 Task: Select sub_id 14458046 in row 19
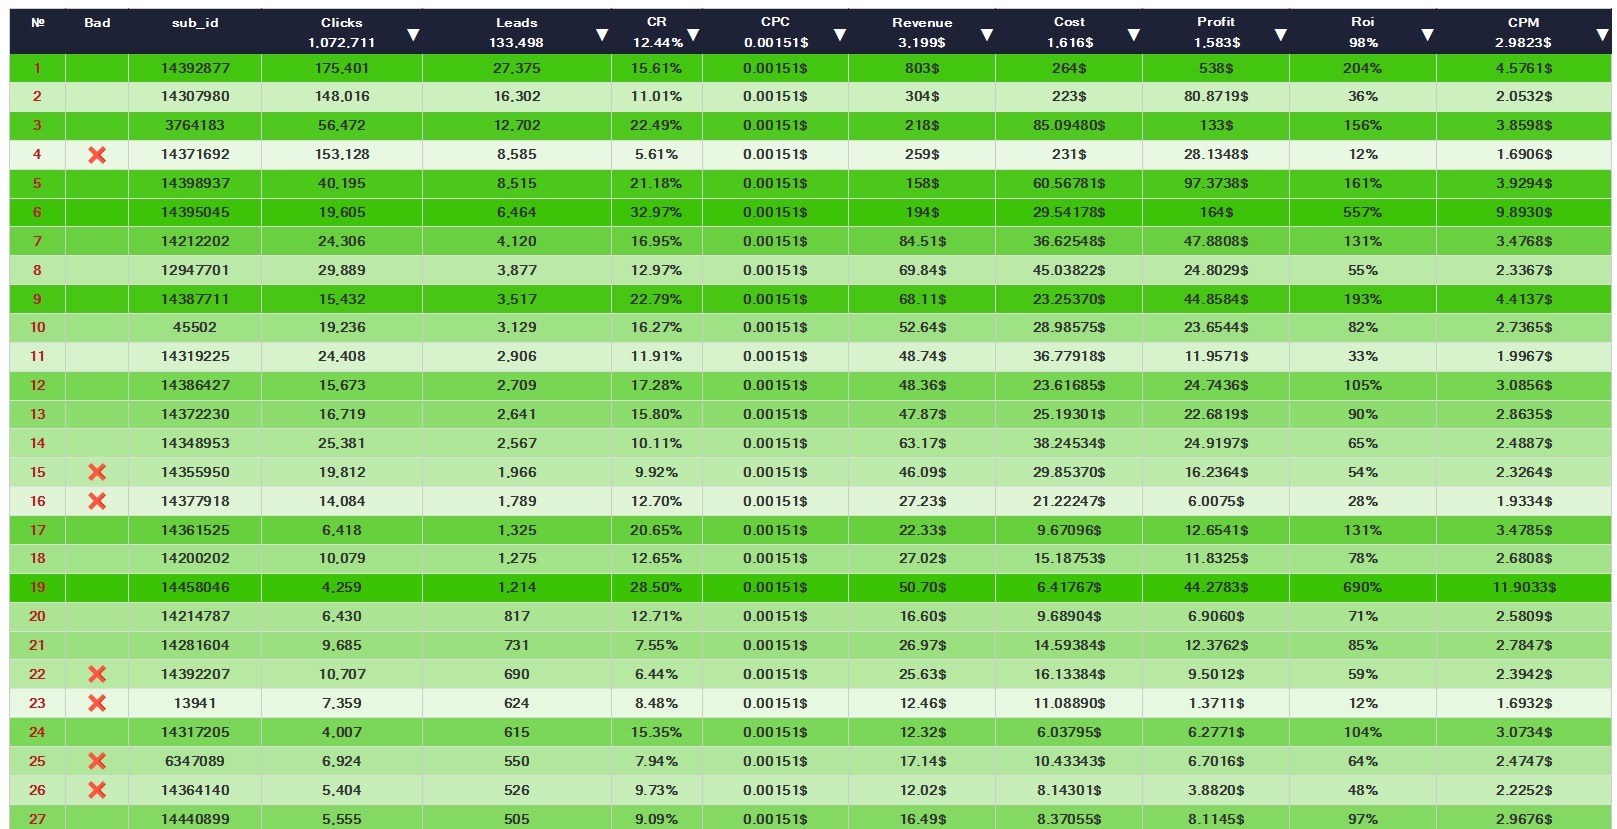(x=195, y=587)
